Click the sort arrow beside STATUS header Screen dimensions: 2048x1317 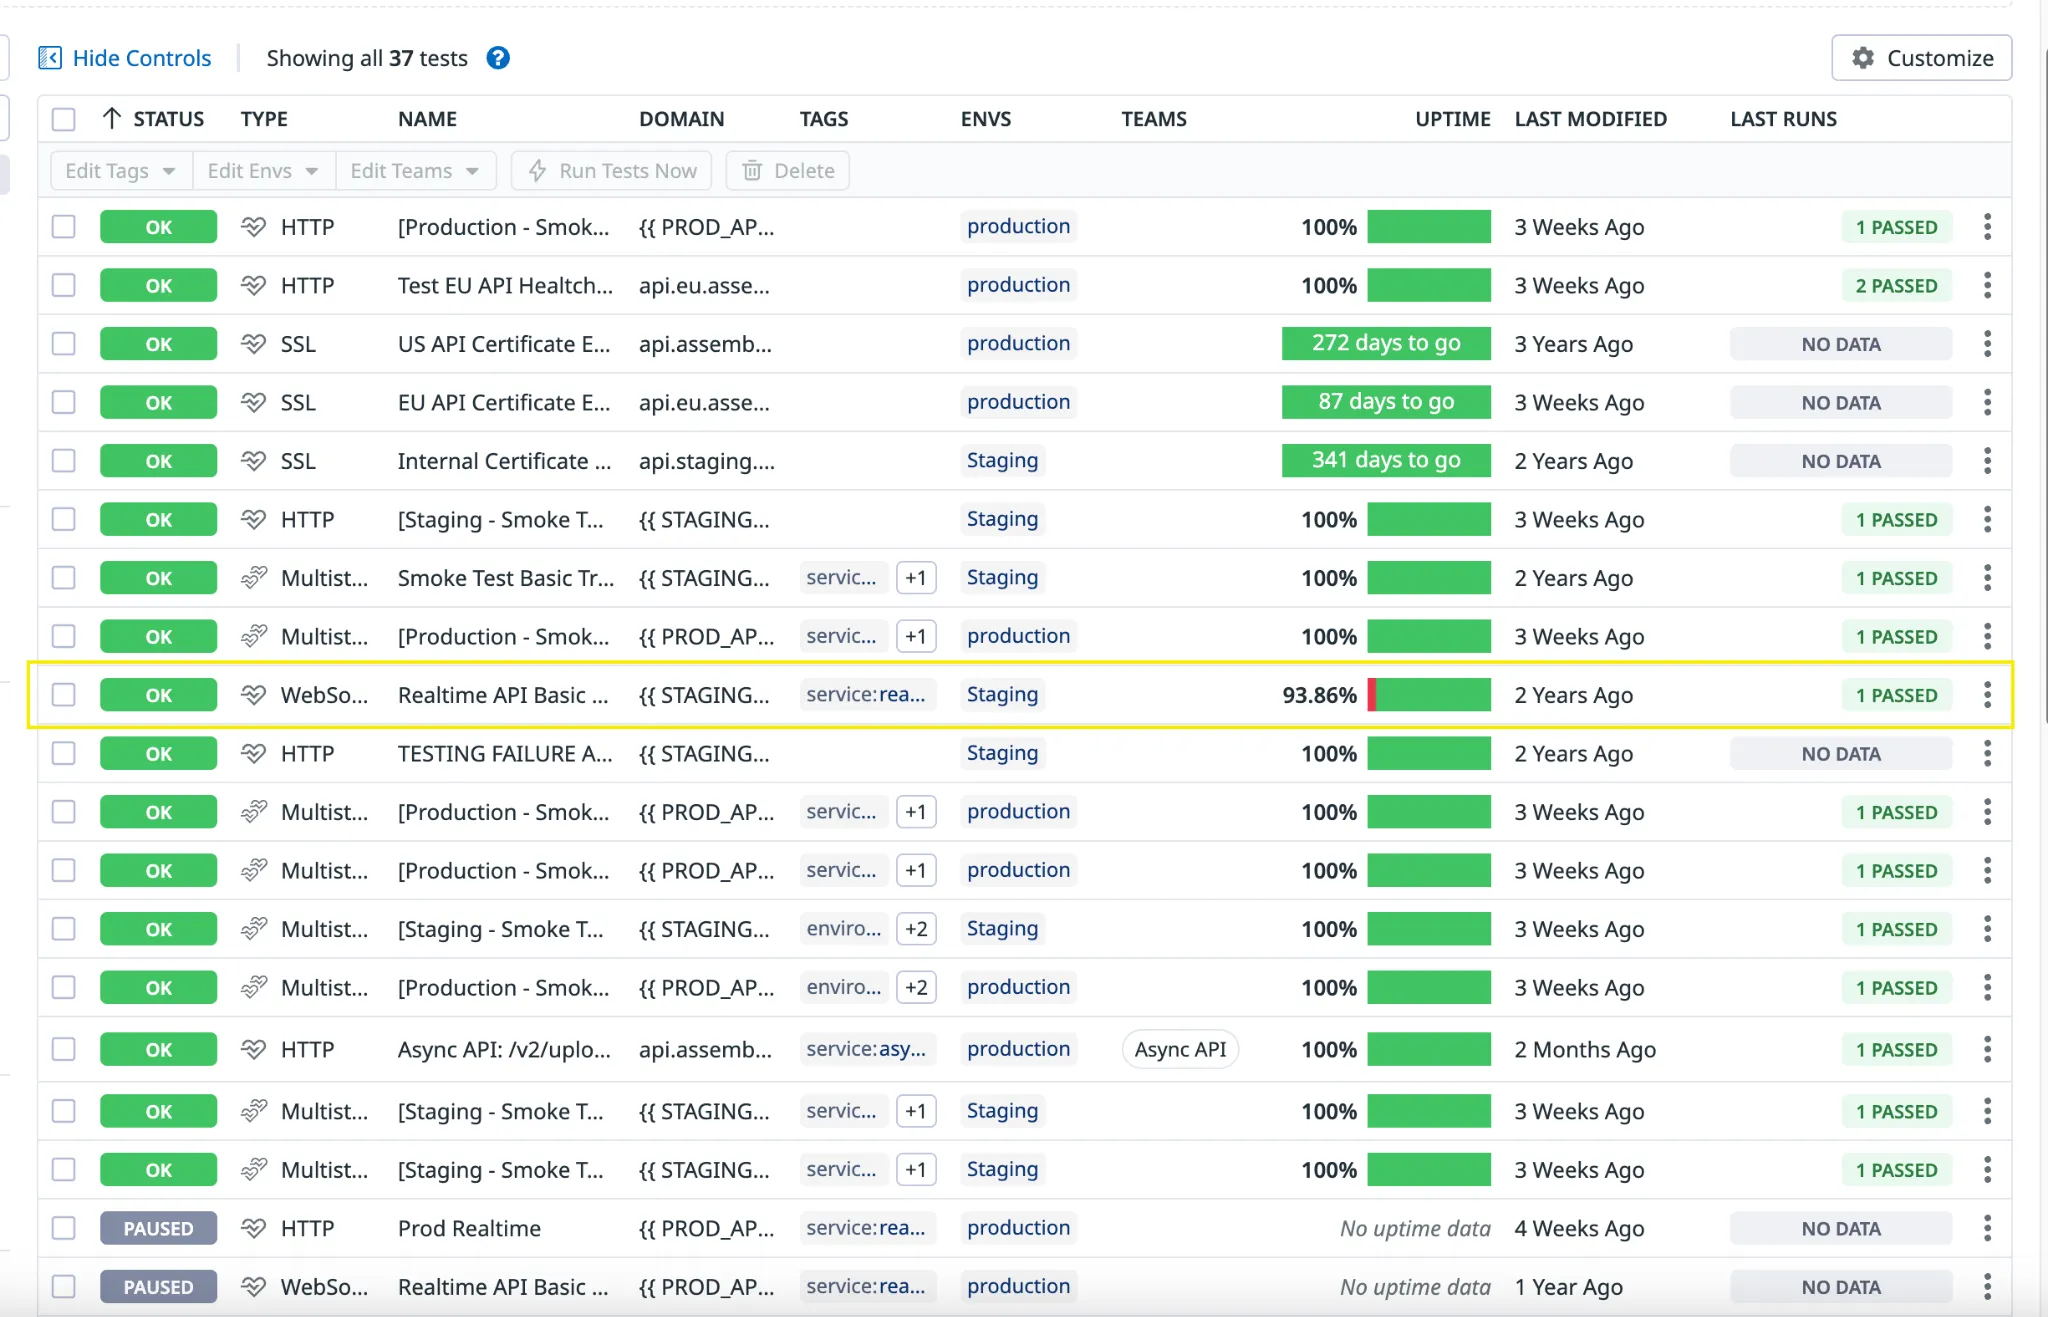(x=112, y=119)
